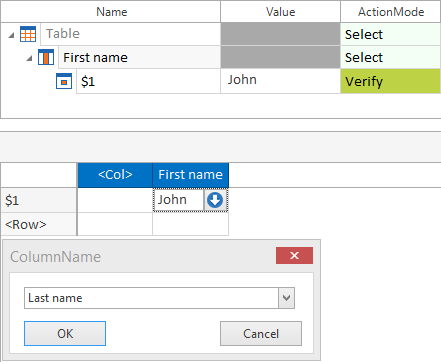Image resolution: width=441 pixels, height=362 pixels.
Task: Click the John value cell in tree
Action: [280, 81]
